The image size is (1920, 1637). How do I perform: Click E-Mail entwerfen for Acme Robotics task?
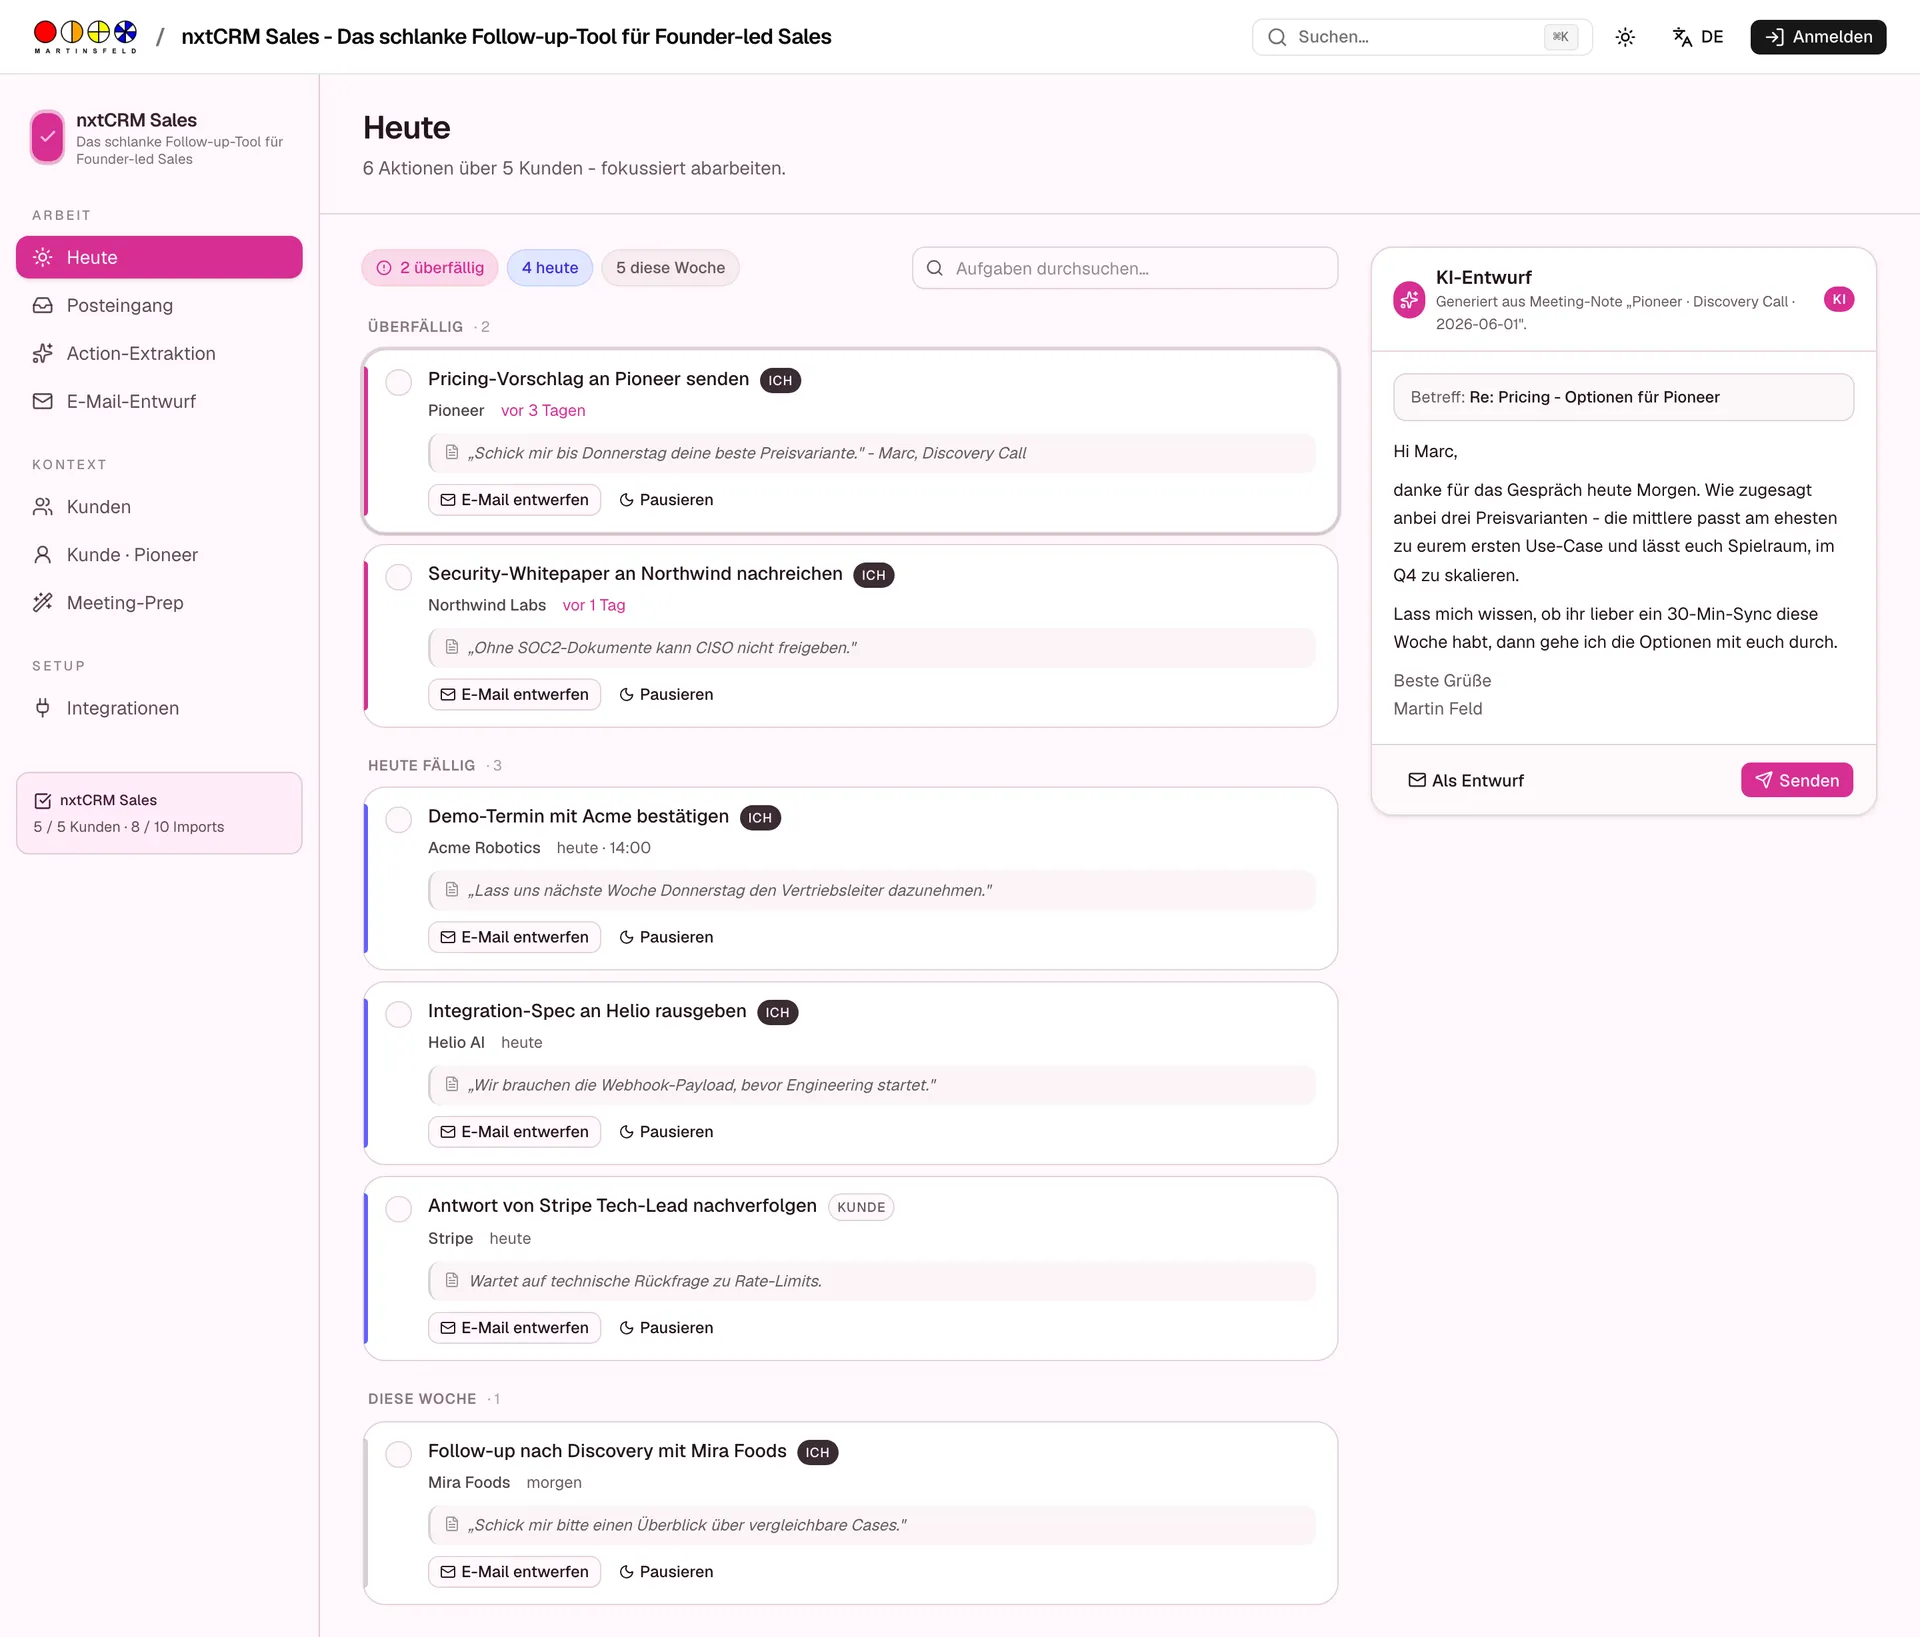(514, 937)
